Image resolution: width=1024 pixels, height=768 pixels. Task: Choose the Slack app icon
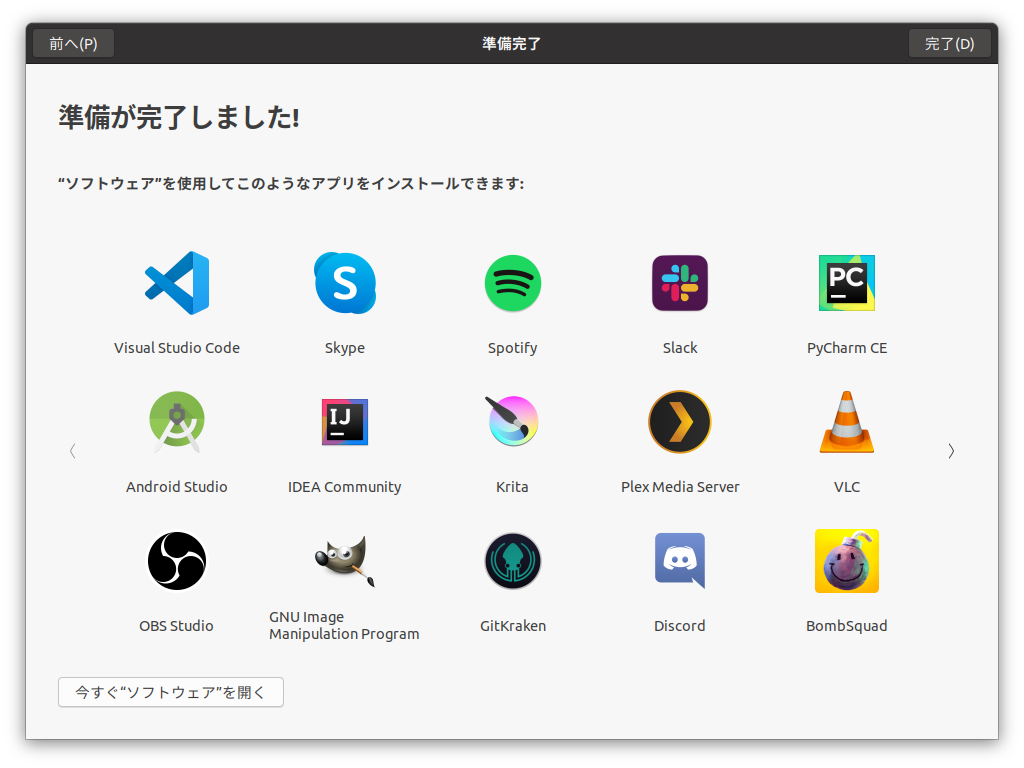point(680,283)
